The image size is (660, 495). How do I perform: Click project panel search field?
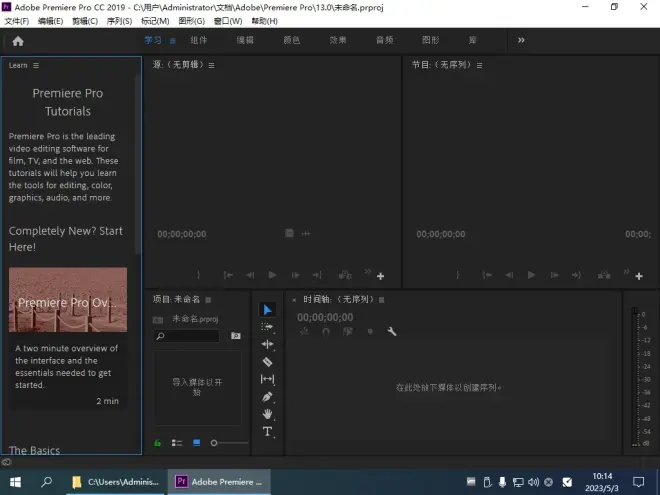point(187,336)
